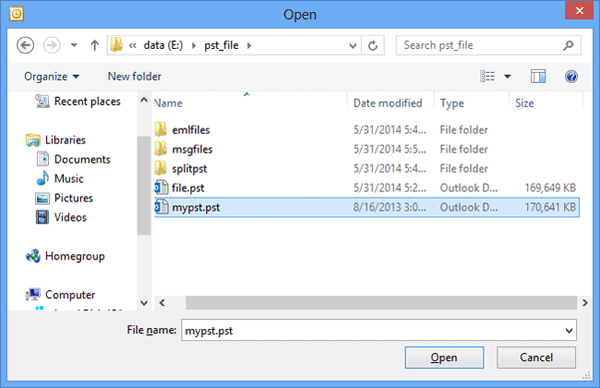Sort by Date modified column header
The height and width of the screenshot is (388, 600).
click(388, 103)
